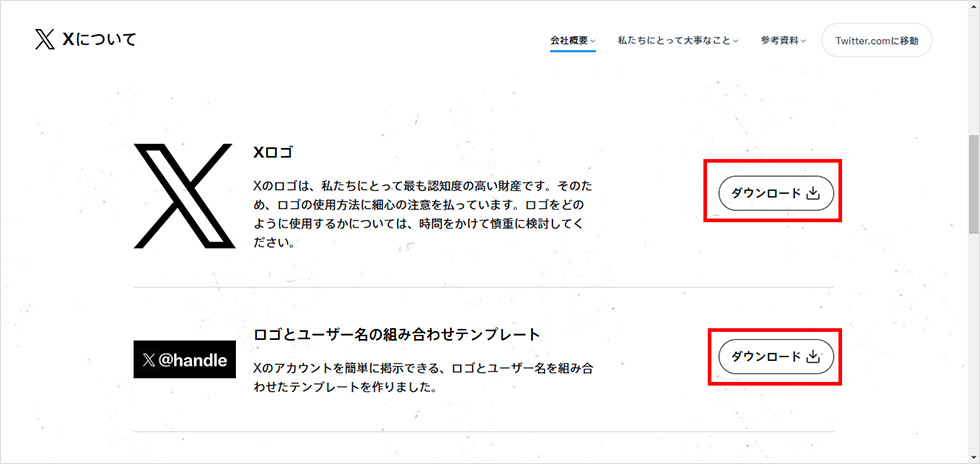Open the 参考資料 menu
This screenshot has height=464, width=980.
coord(779,41)
